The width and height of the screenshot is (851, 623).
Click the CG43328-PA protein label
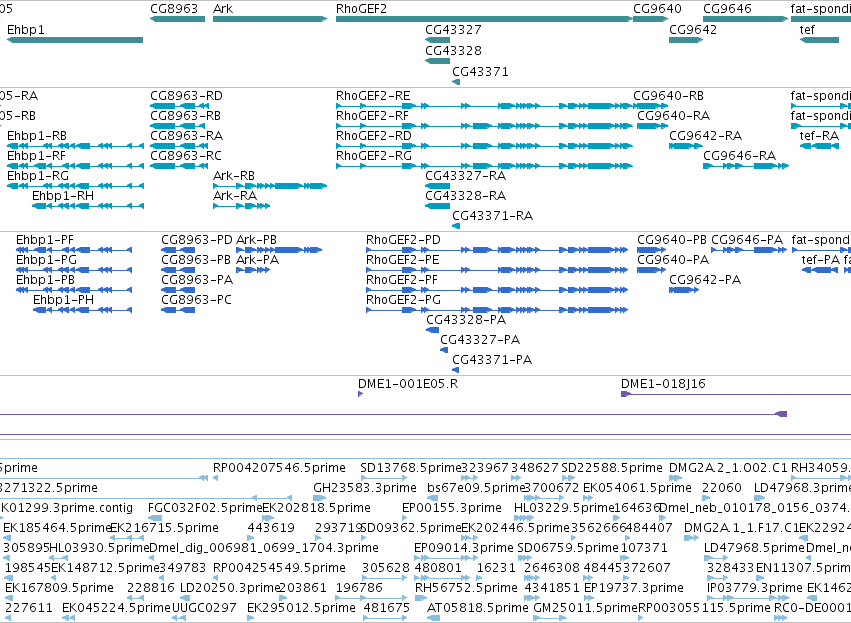point(466,320)
